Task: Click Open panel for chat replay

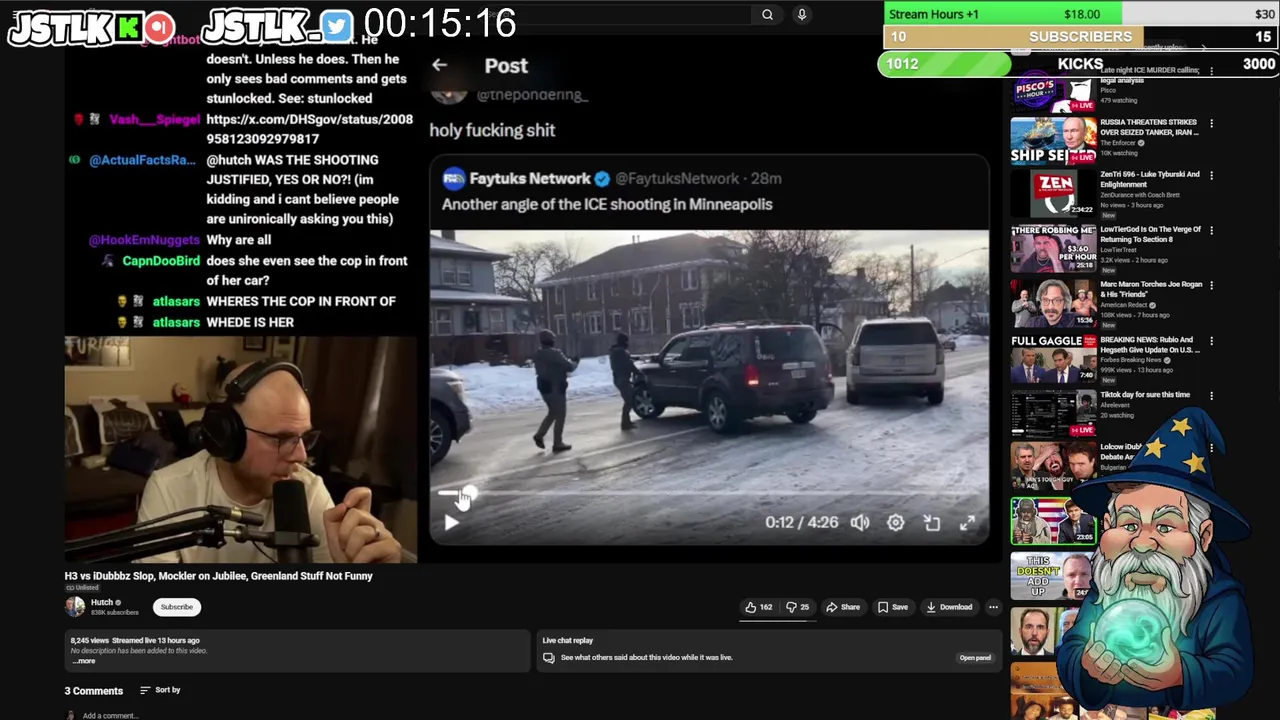Action: pos(975,658)
